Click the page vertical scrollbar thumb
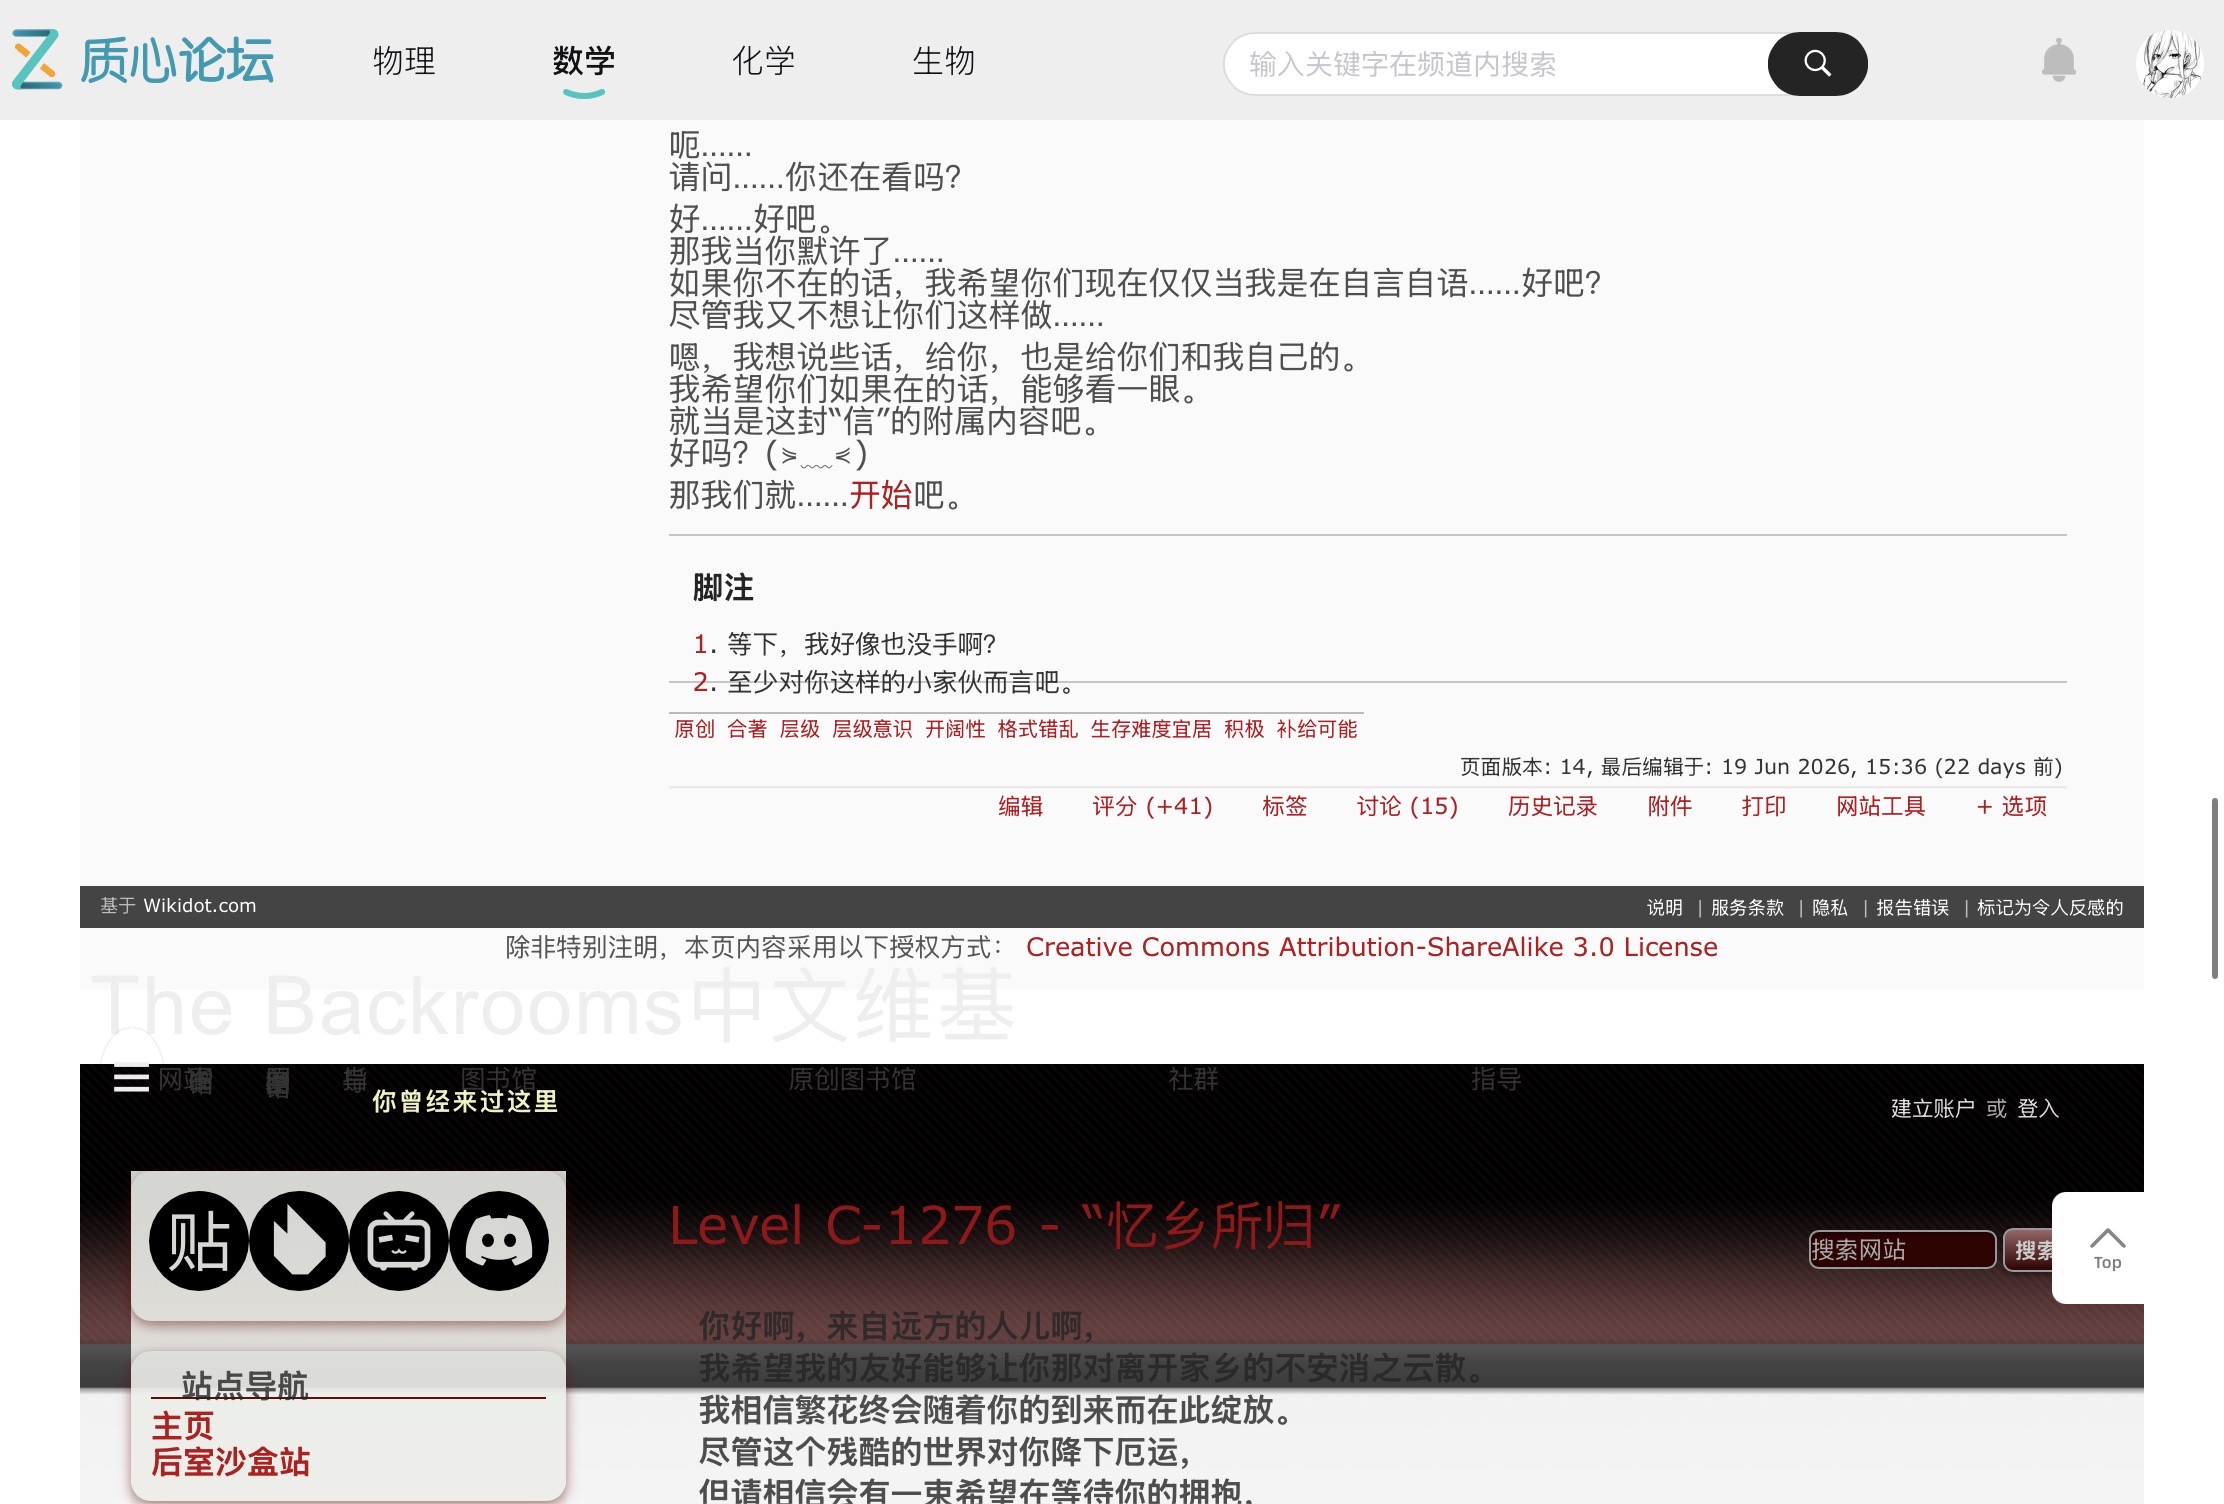This screenshot has height=1504, width=2224. coord(2215,888)
